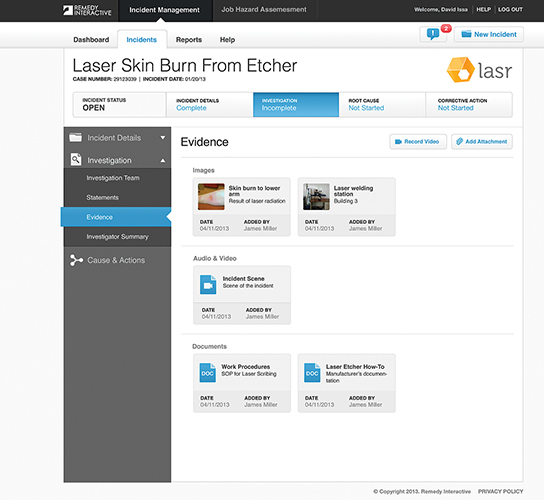Collapse the Investigation sidebar section arrow
This screenshot has width=544, height=500.
click(162, 161)
